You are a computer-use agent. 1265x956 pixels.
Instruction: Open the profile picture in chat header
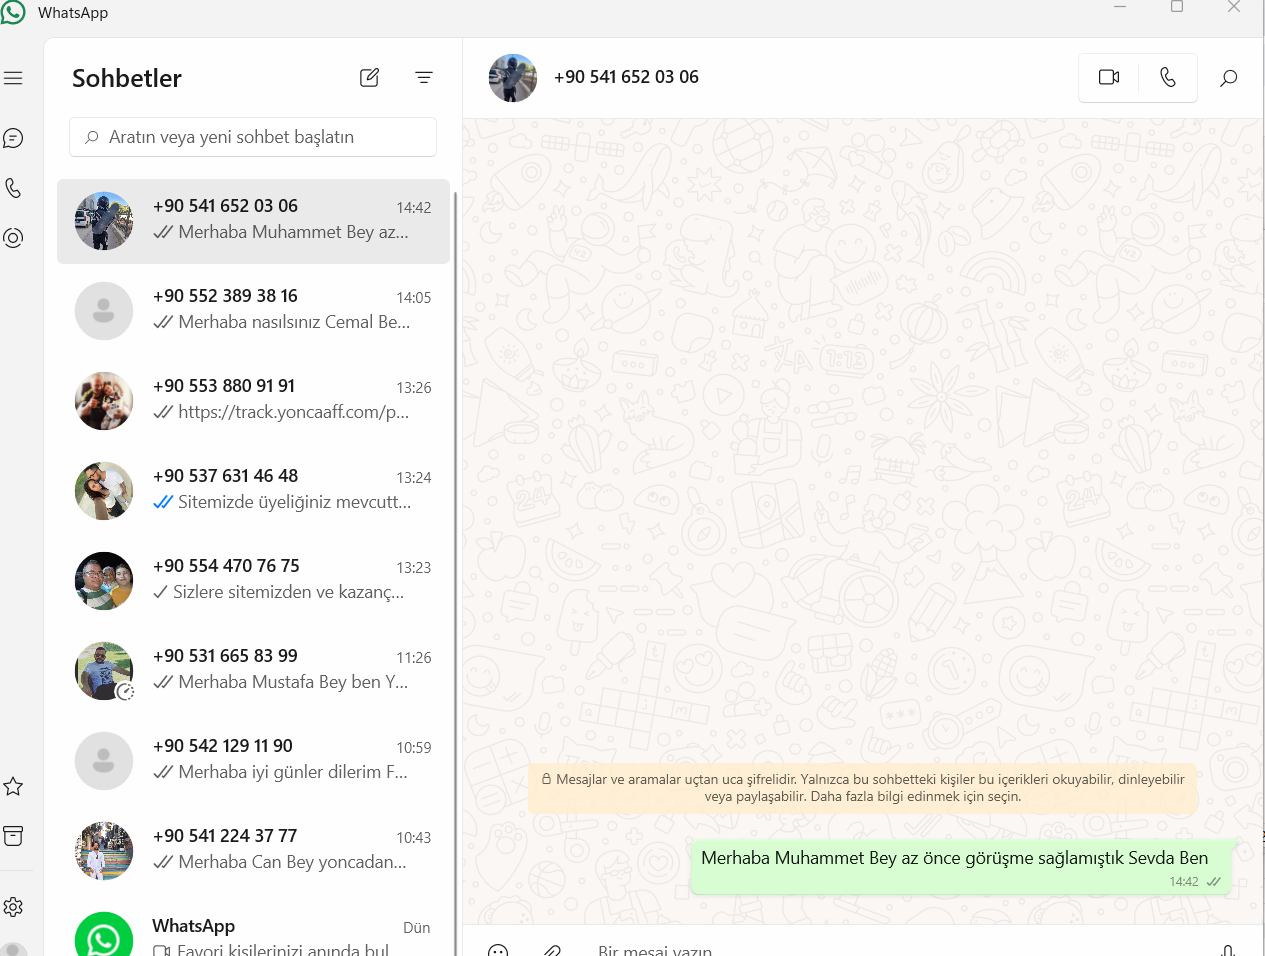(513, 78)
